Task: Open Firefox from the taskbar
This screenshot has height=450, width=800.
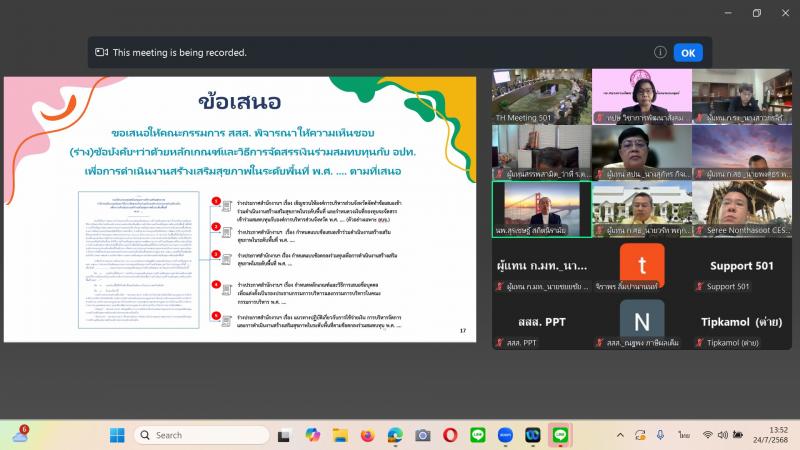Action: click(x=367, y=435)
